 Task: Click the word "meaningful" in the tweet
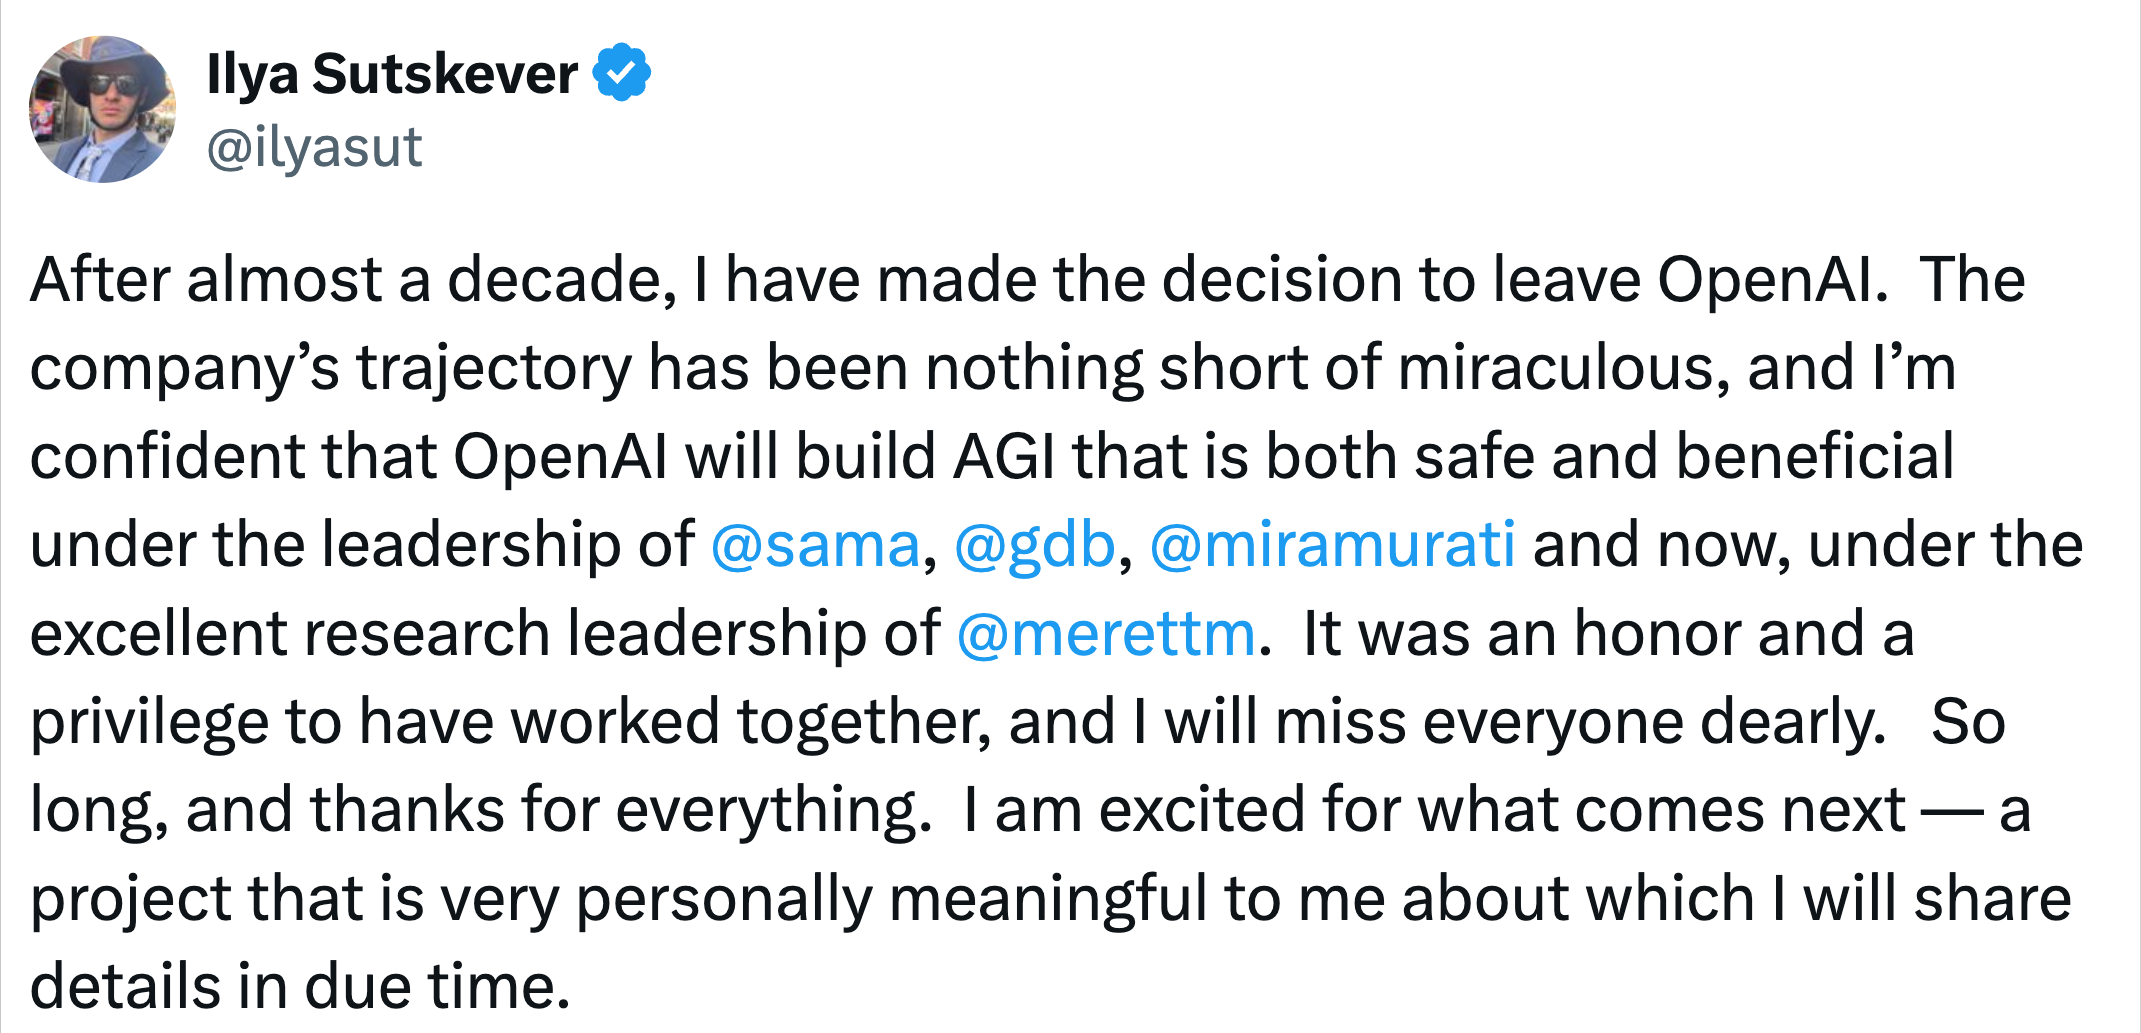point(1047,899)
